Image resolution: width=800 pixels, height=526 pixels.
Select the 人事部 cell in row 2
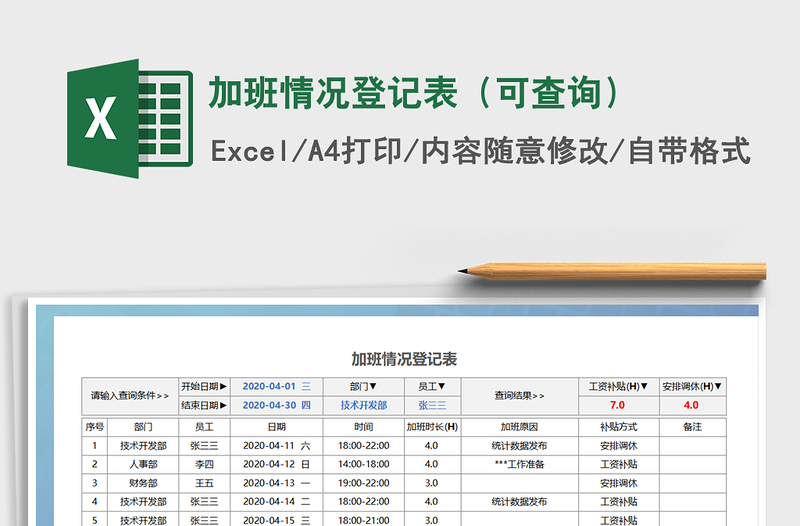[x=143, y=464]
